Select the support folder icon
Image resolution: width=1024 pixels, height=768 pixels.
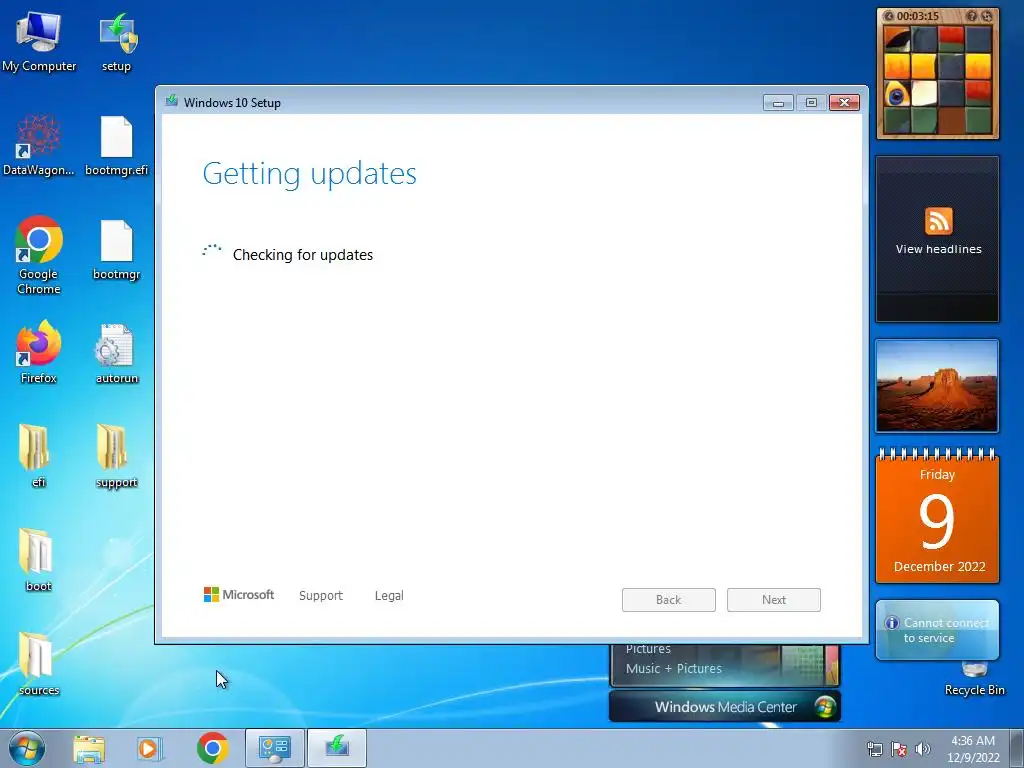point(116,456)
